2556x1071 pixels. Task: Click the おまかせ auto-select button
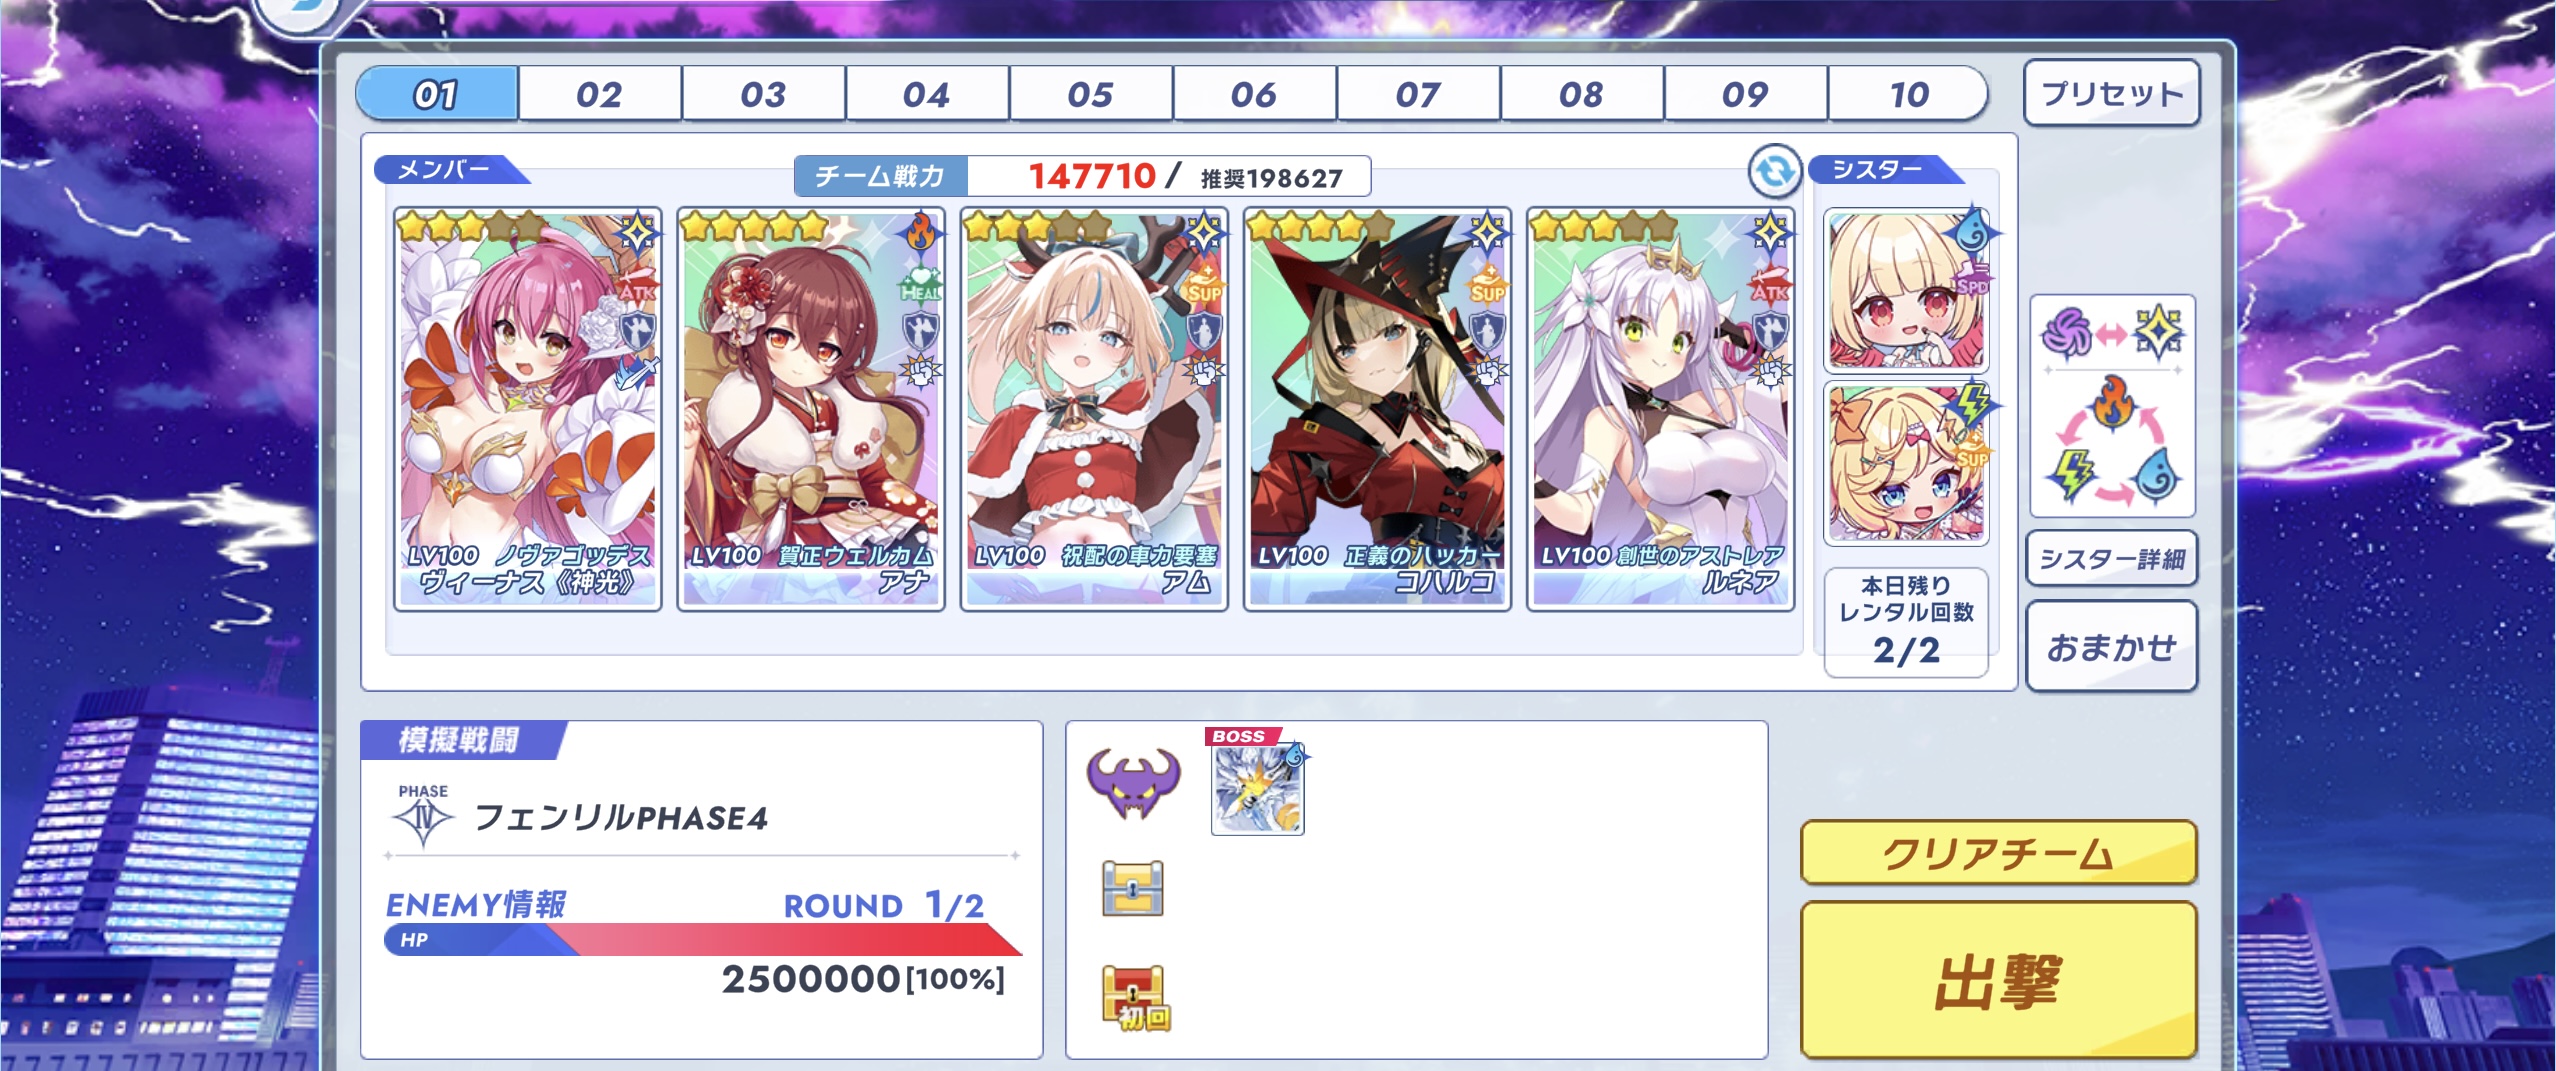[2112, 647]
